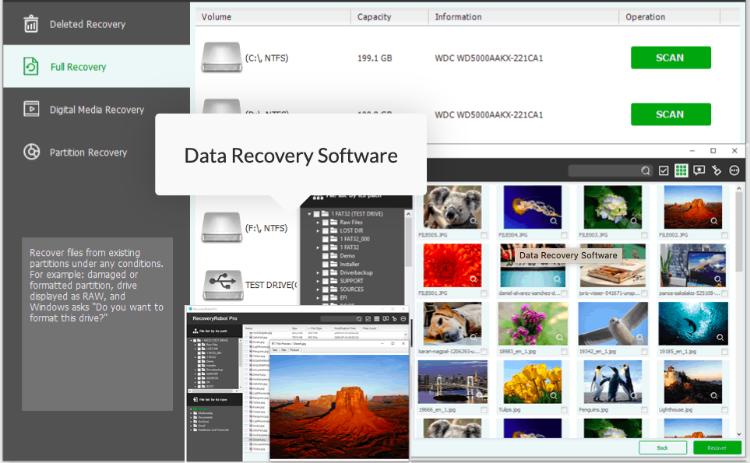Preview the red flower image via magnifier
Screen dimensions: 750x463
[474, 278]
